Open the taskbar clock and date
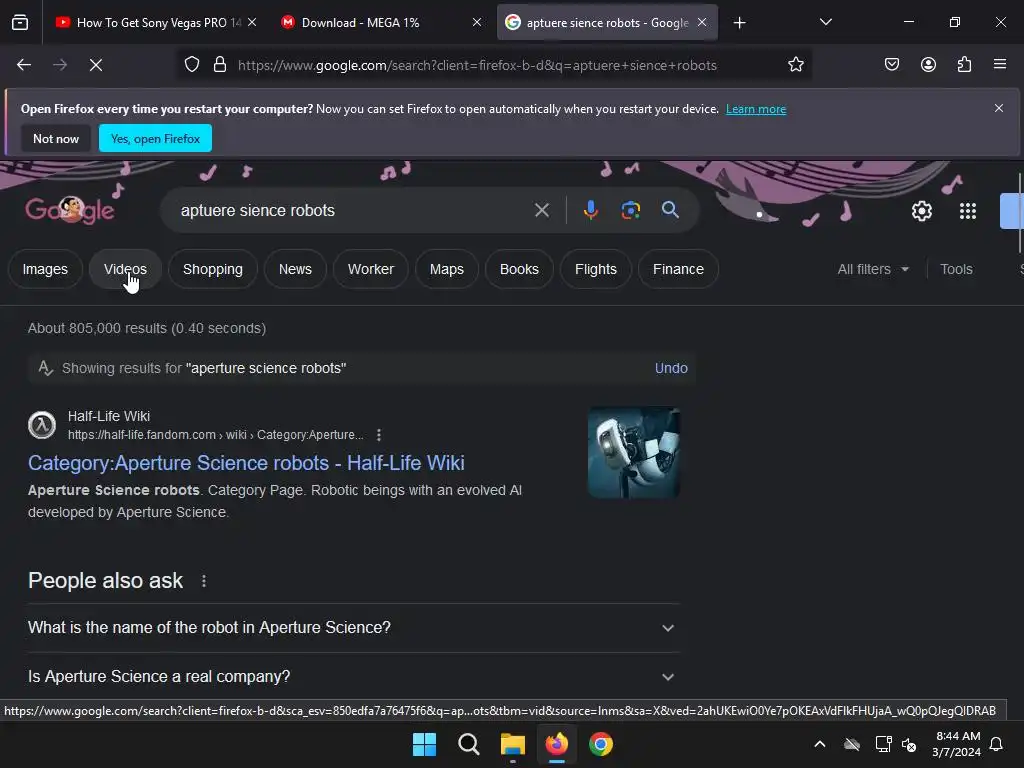 957,744
